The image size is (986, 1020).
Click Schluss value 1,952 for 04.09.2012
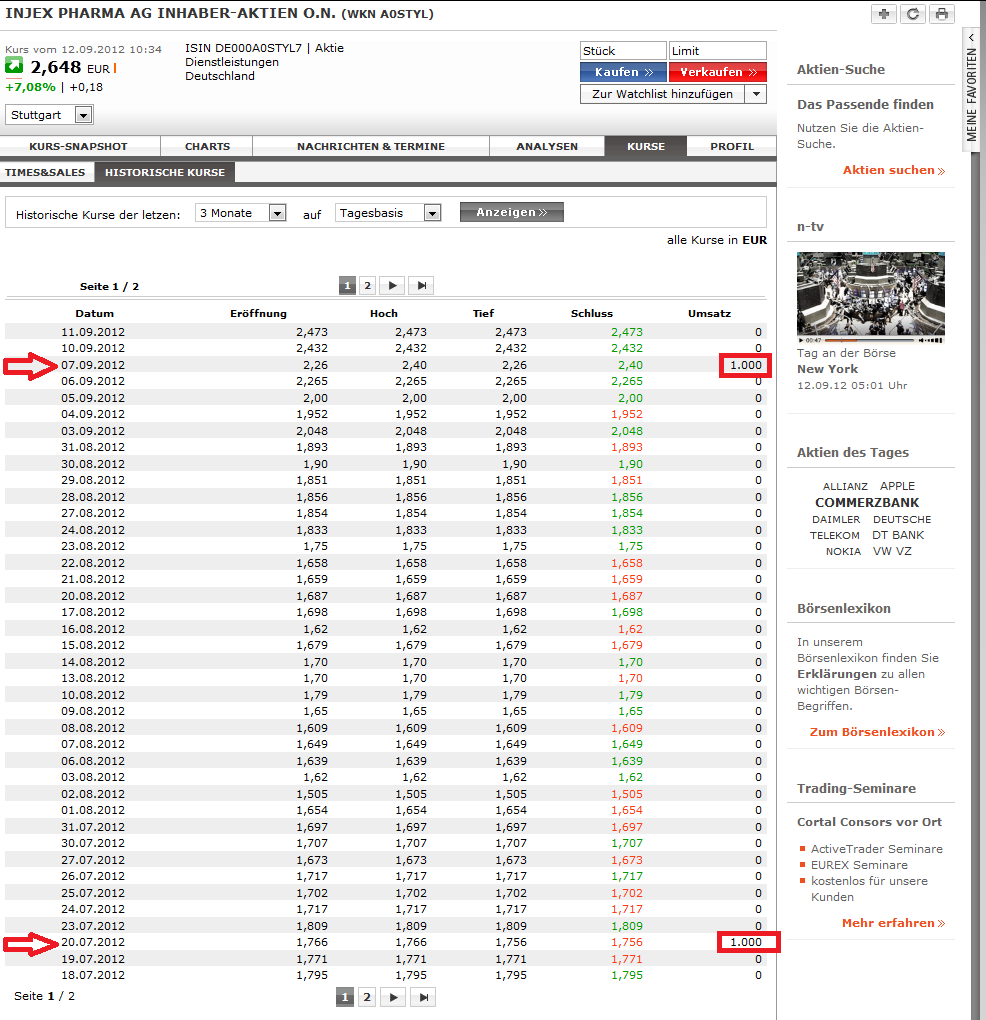coord(626,414)
